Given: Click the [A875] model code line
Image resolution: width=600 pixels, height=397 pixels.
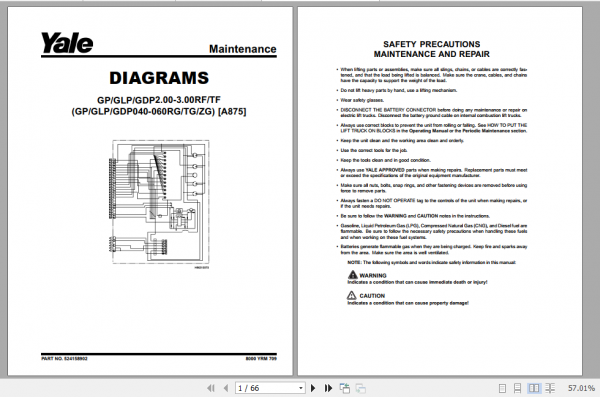Looking at the screenshot, I should pyautogui.click(x=159, y=112).
